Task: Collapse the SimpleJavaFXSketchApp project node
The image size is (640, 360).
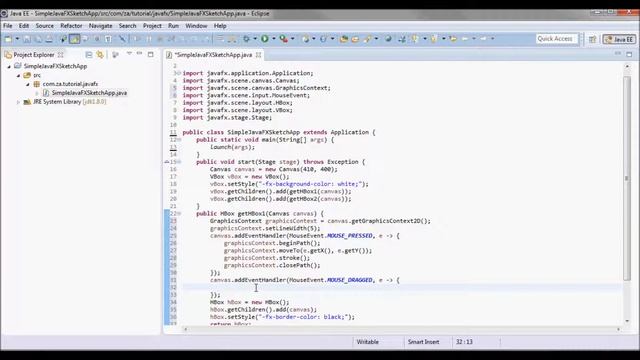Action: [9, 66]
